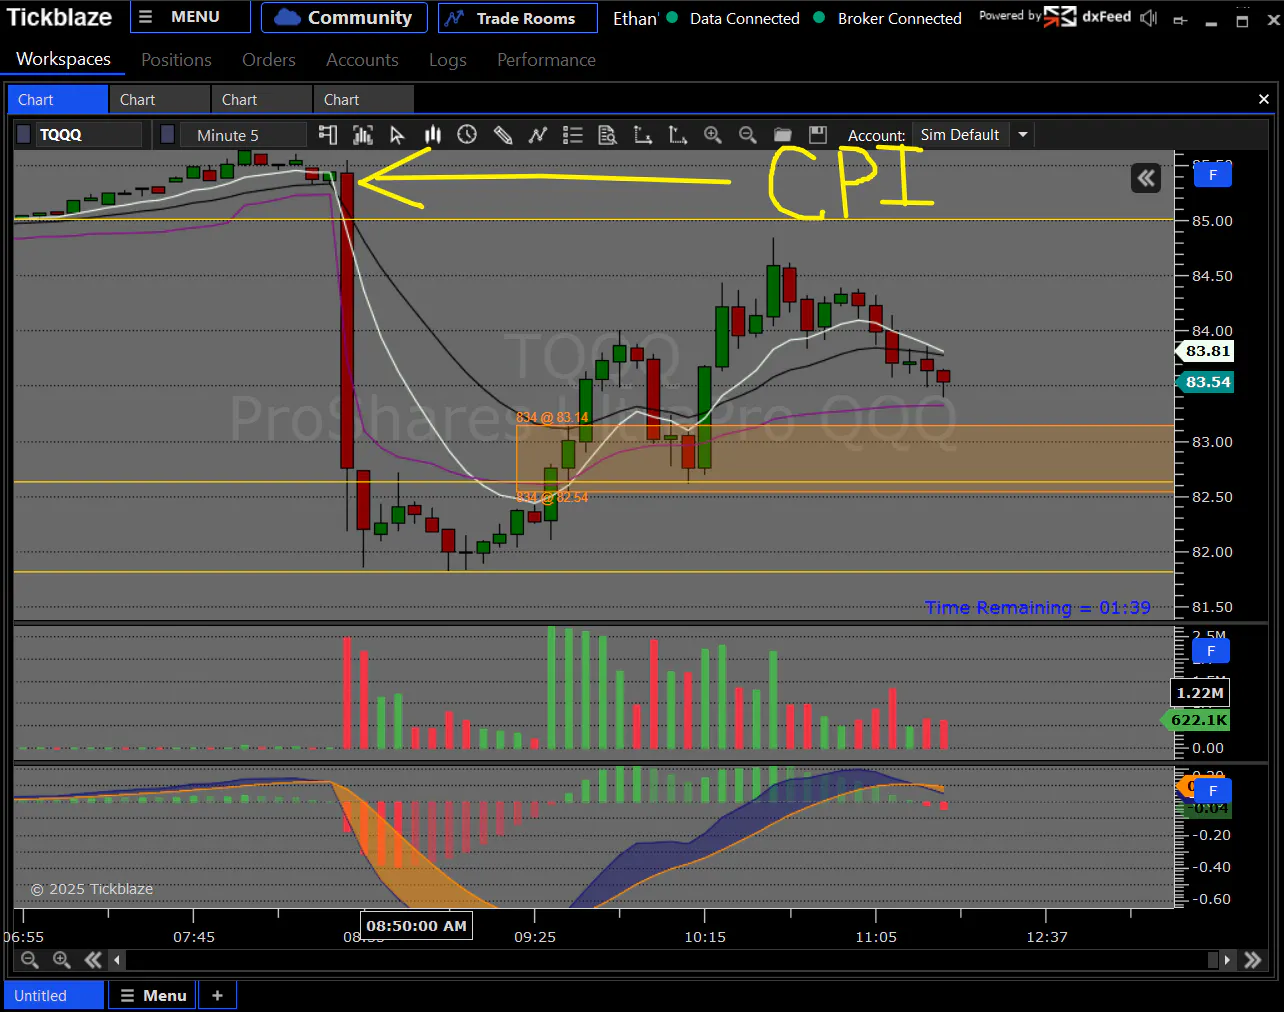1284x1012 pixels.
Task: Open the main MENU button
Action: pos(190,17)
